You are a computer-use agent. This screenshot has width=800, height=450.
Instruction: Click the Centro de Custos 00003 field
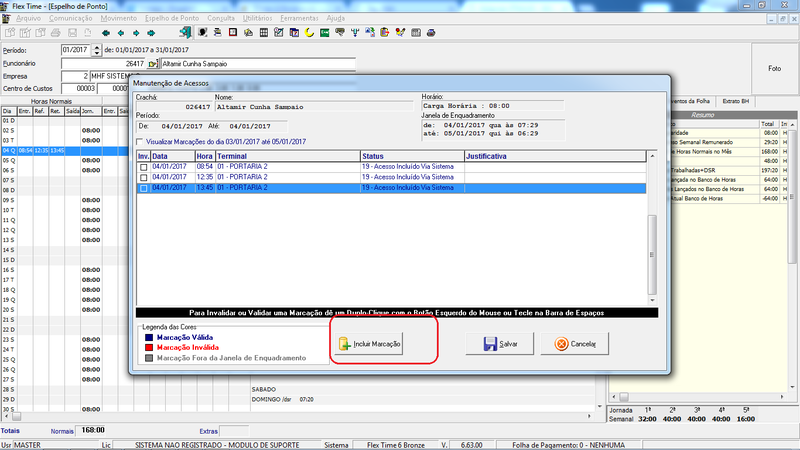79,89
